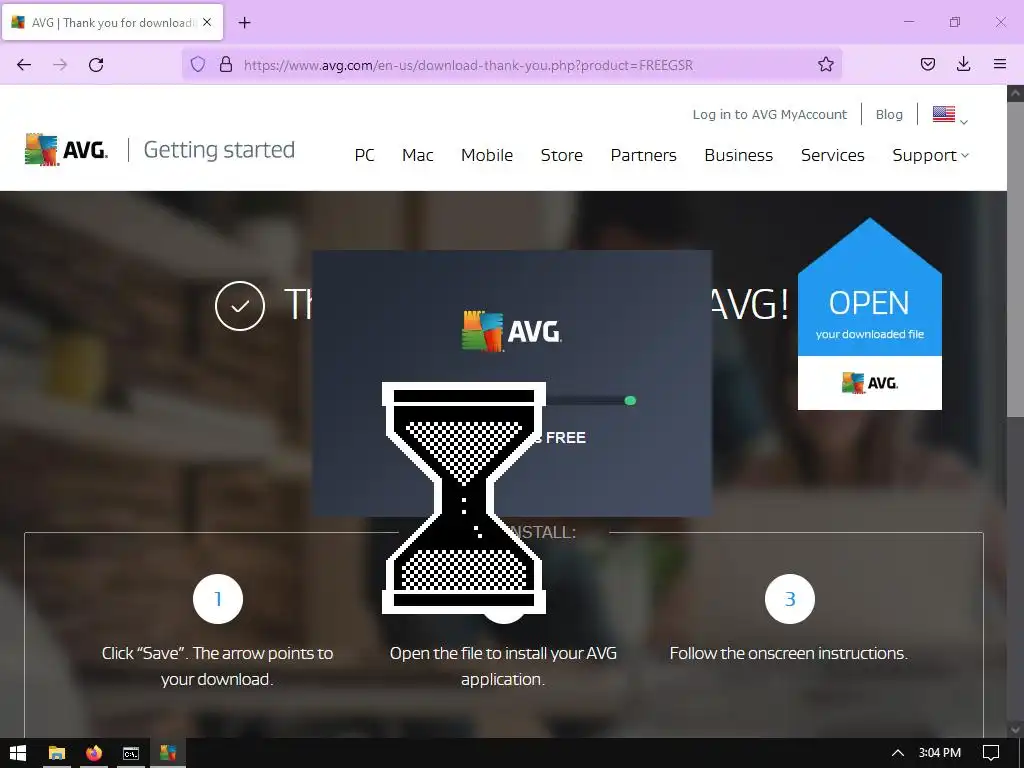The width and height of the screenshot is (1024, 768).
Task: Click the step 3 circle
Action: (790, 599)
